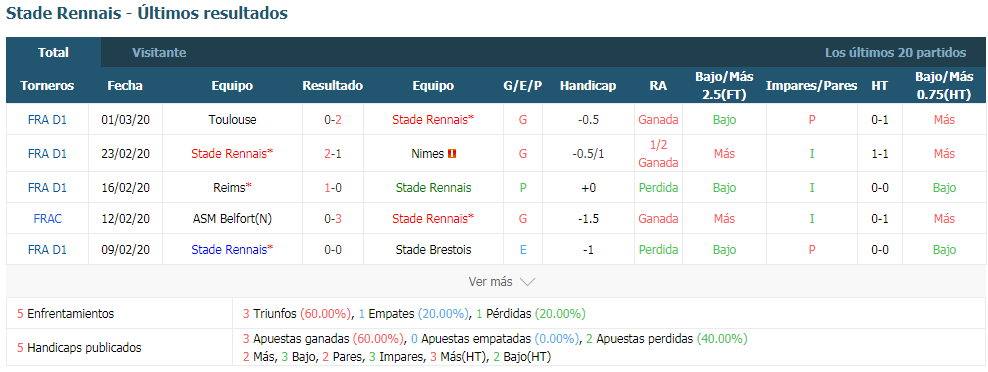Click the red card icon next to Nimes
This screenshot has height=372, width=988.
coord(452,154)
